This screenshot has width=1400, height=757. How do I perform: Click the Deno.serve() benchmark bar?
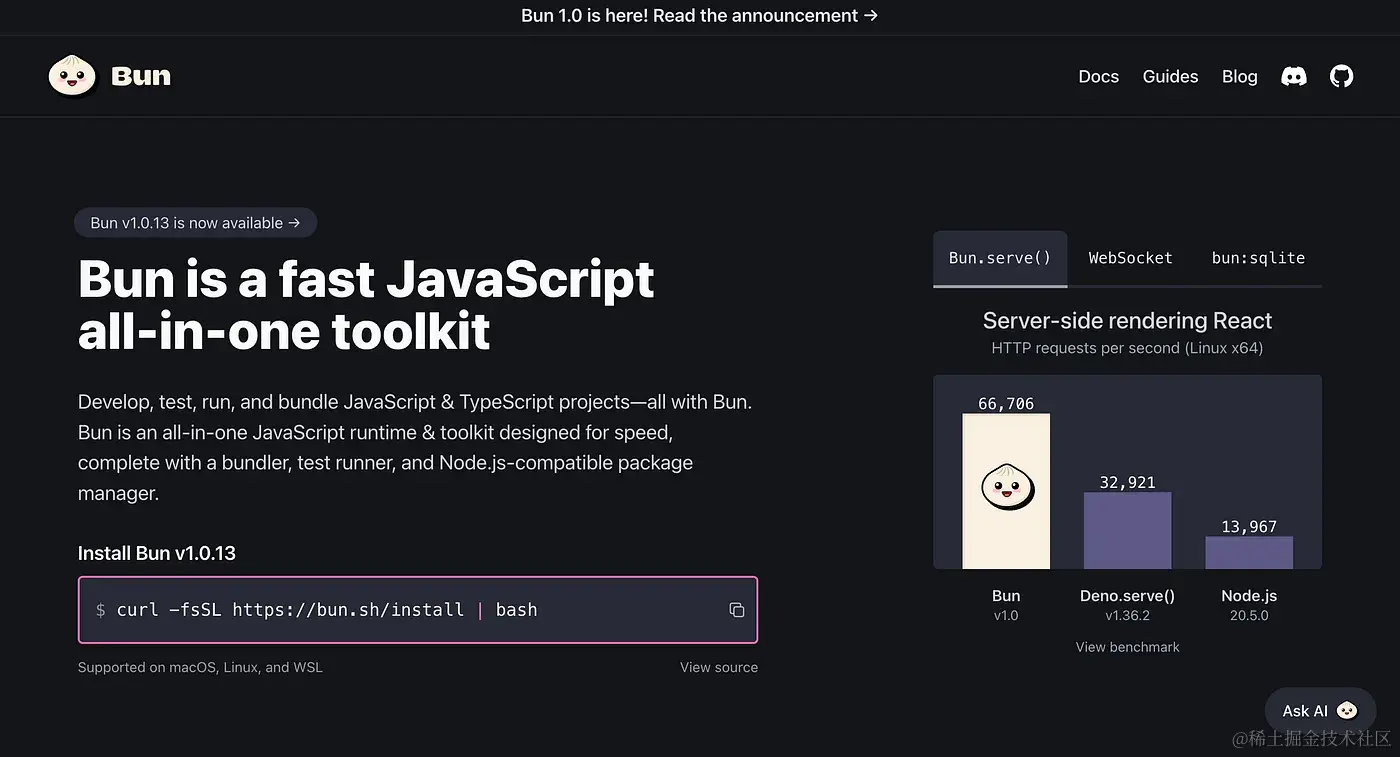[x=1127, y=530]
